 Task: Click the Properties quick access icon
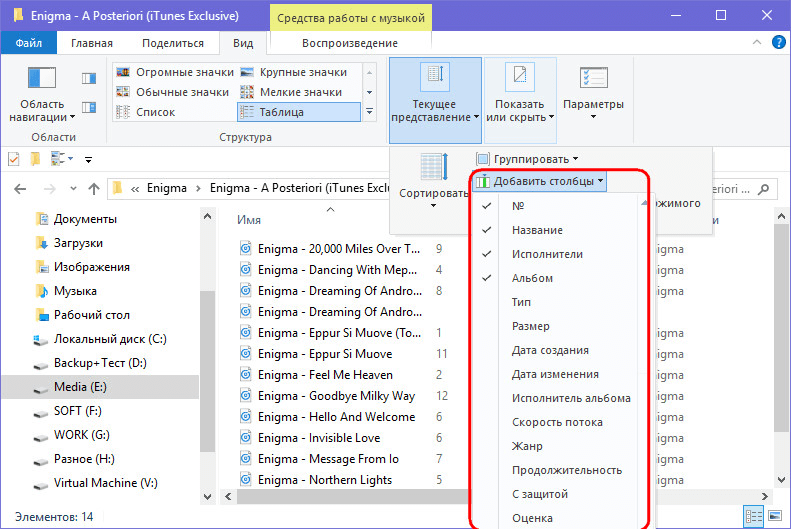[x=14, y=159]
